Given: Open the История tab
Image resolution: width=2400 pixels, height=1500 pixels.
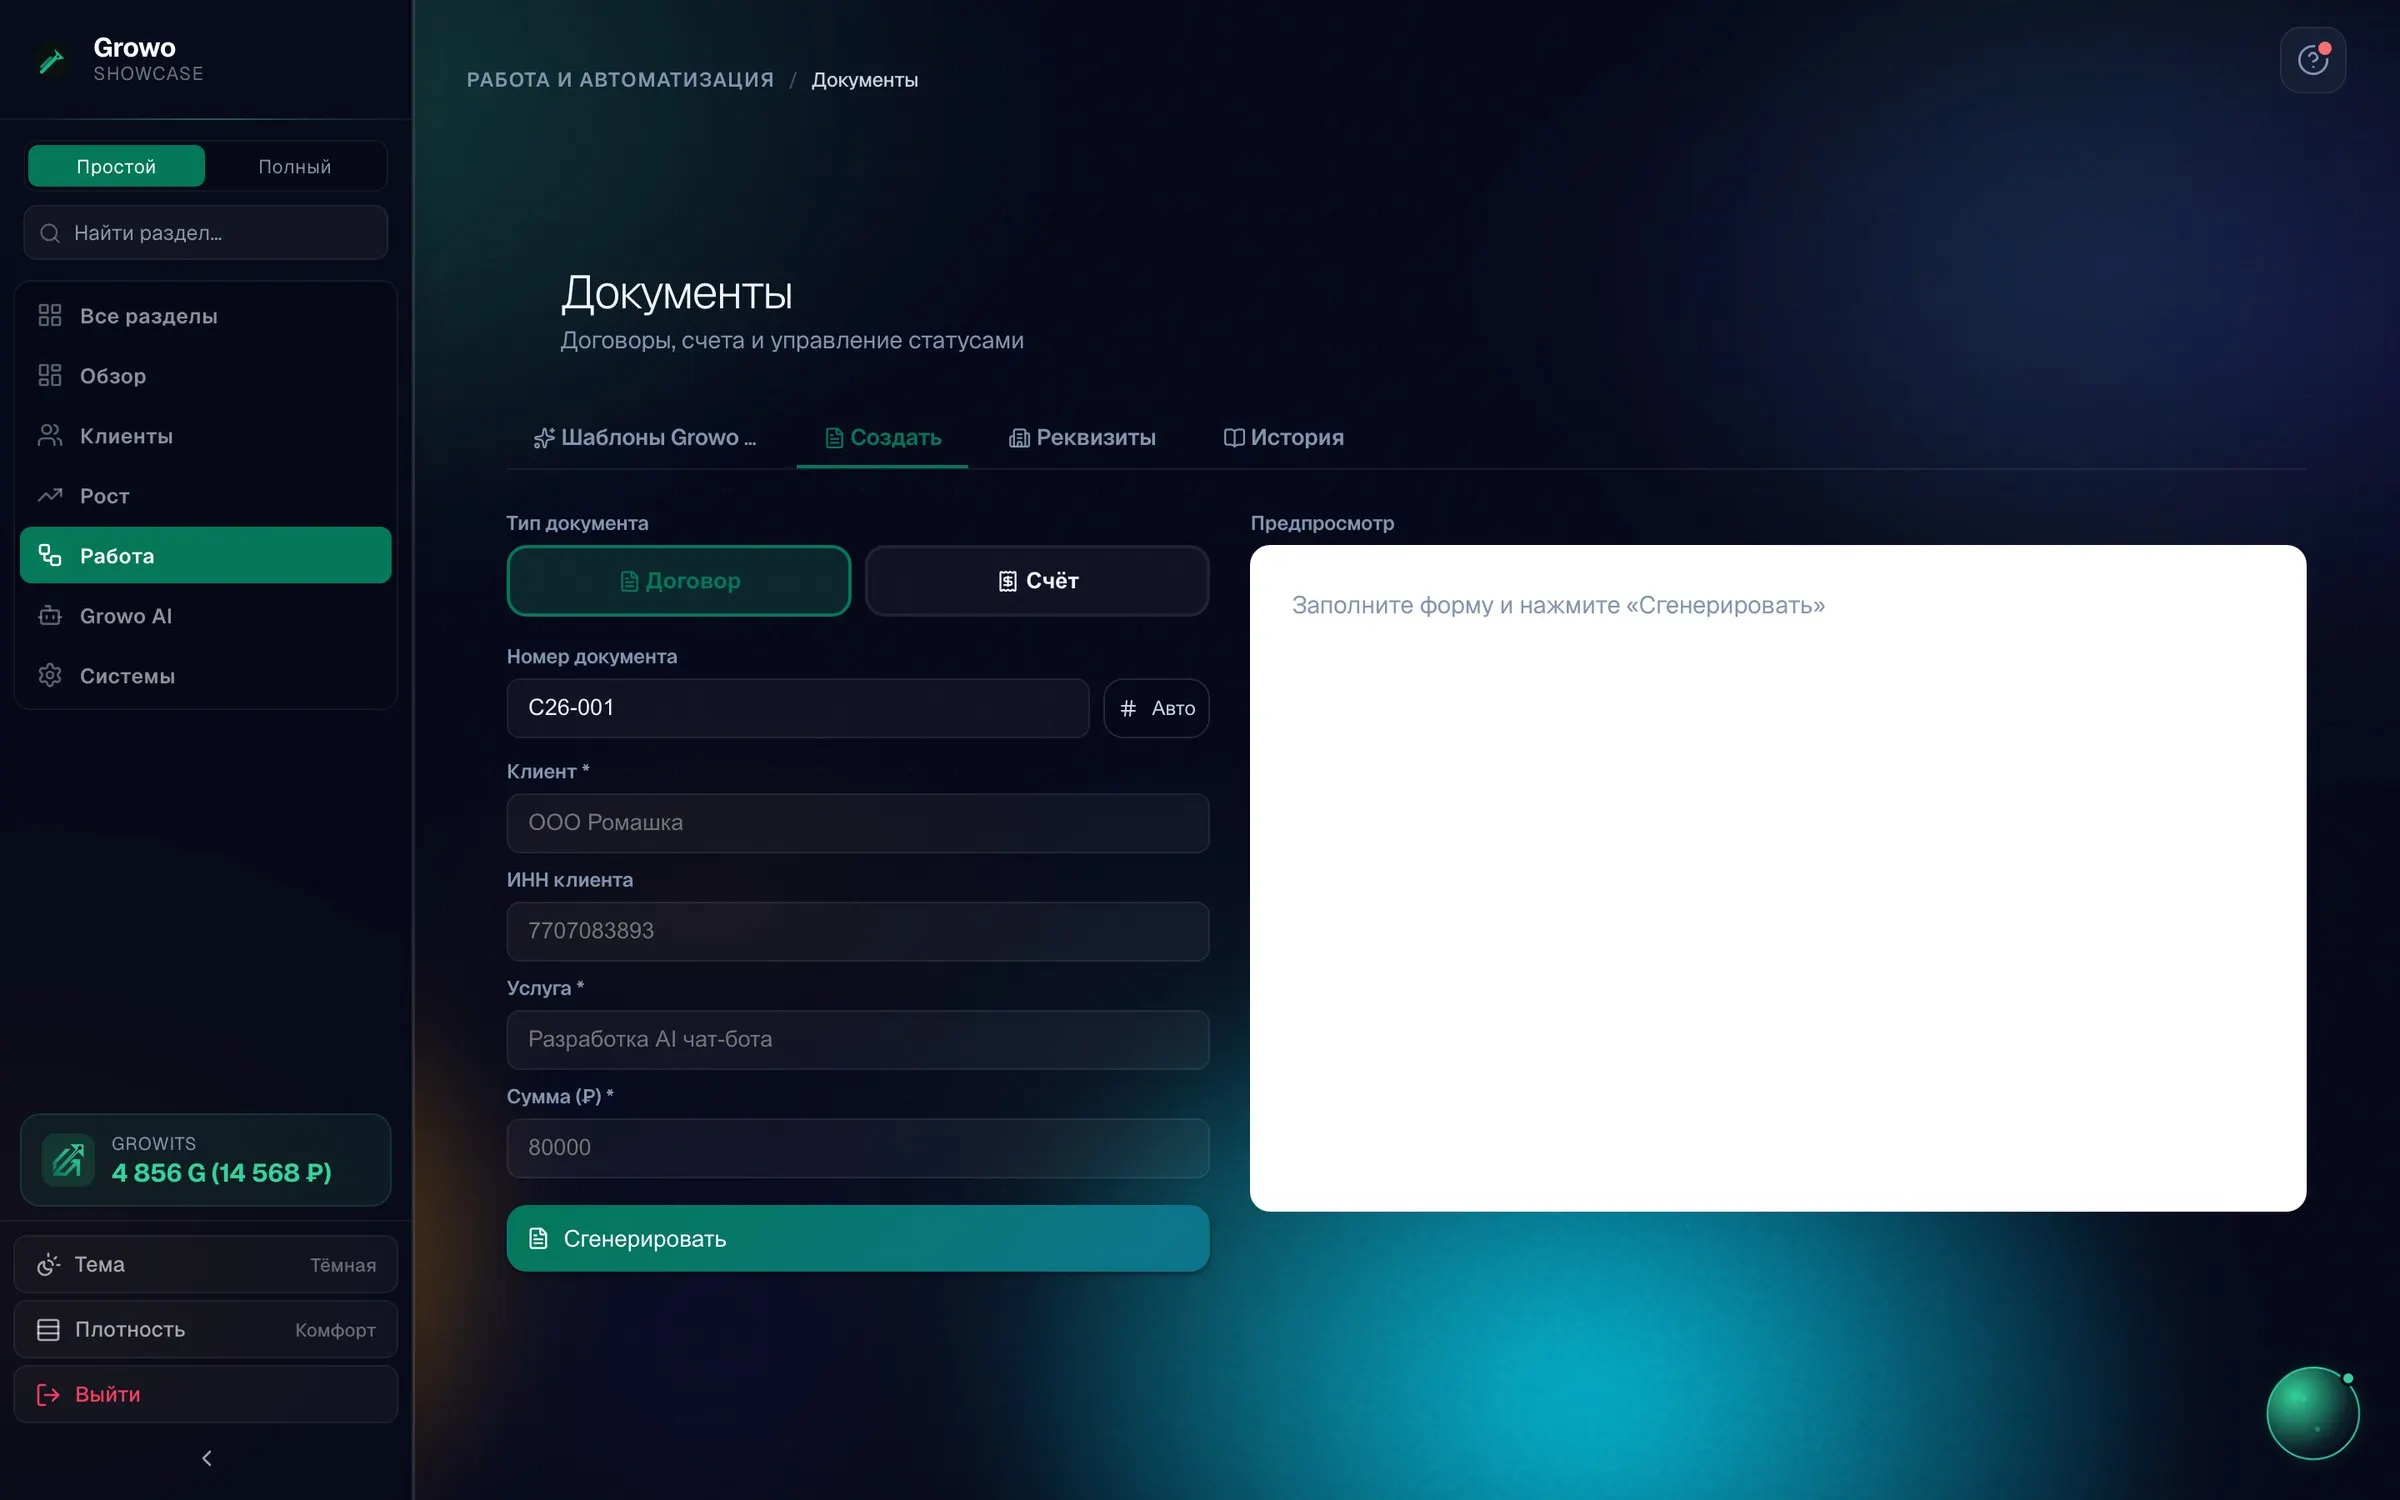Looking at the screenshot, I should pos(1284,438).
